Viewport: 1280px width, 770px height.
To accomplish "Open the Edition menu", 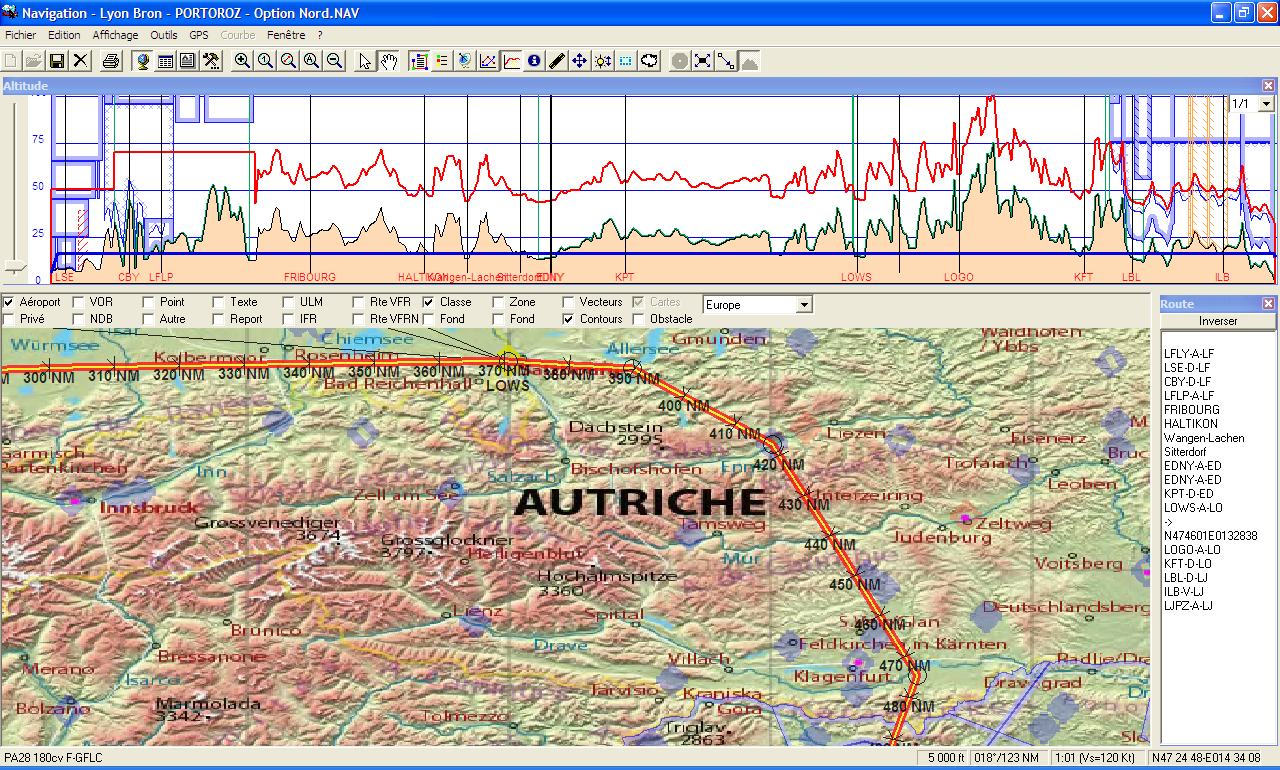I will point(64,35).
